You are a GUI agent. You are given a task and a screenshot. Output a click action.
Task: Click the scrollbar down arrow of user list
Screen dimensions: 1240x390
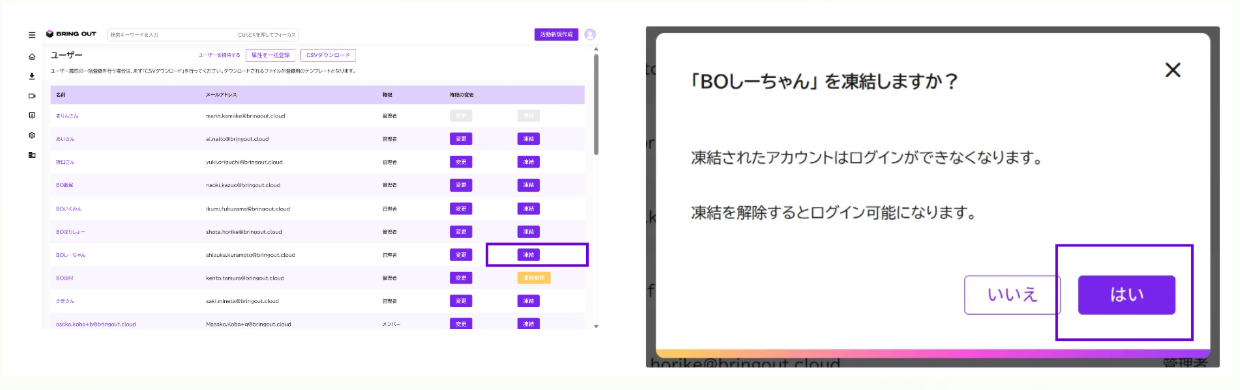596,326
